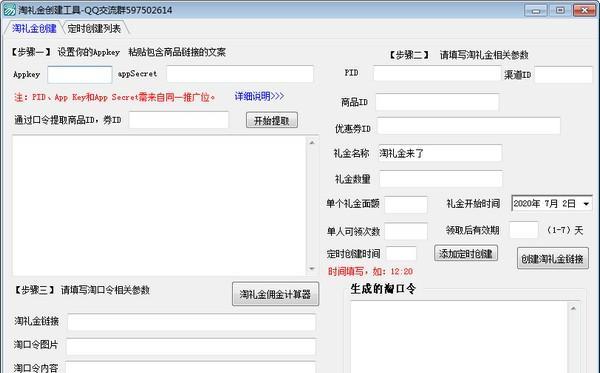Select the month 7月 in the date picker
Screen dimensions: 600x373
tap(551, 204)
